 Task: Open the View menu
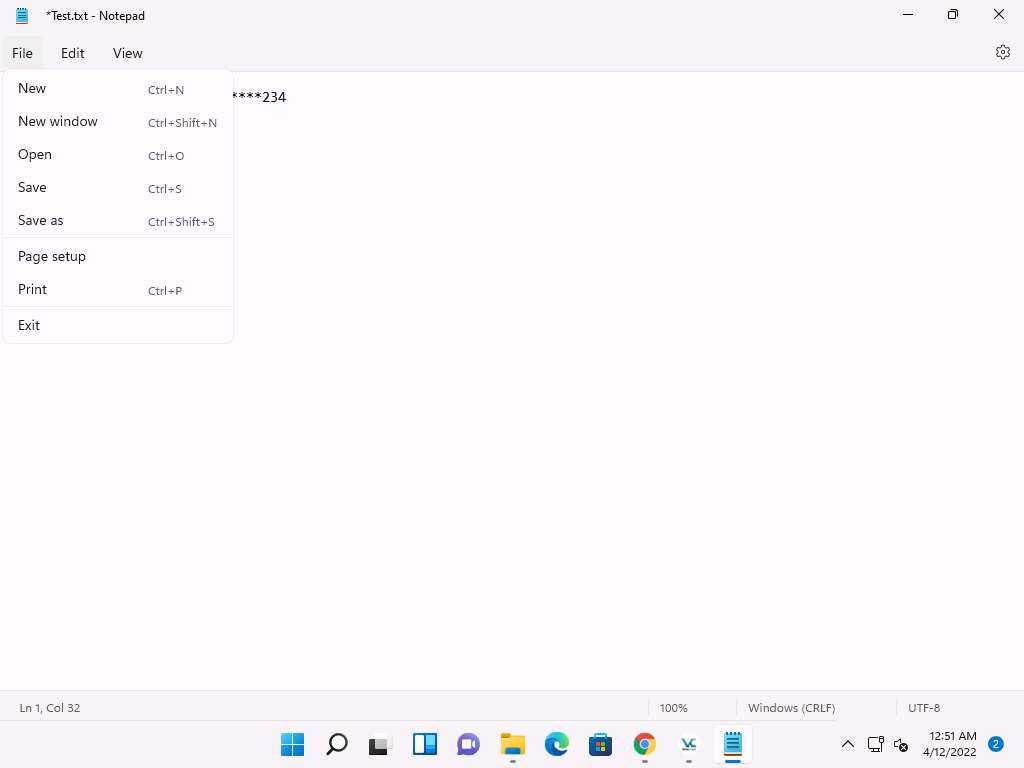click(127, 53)
